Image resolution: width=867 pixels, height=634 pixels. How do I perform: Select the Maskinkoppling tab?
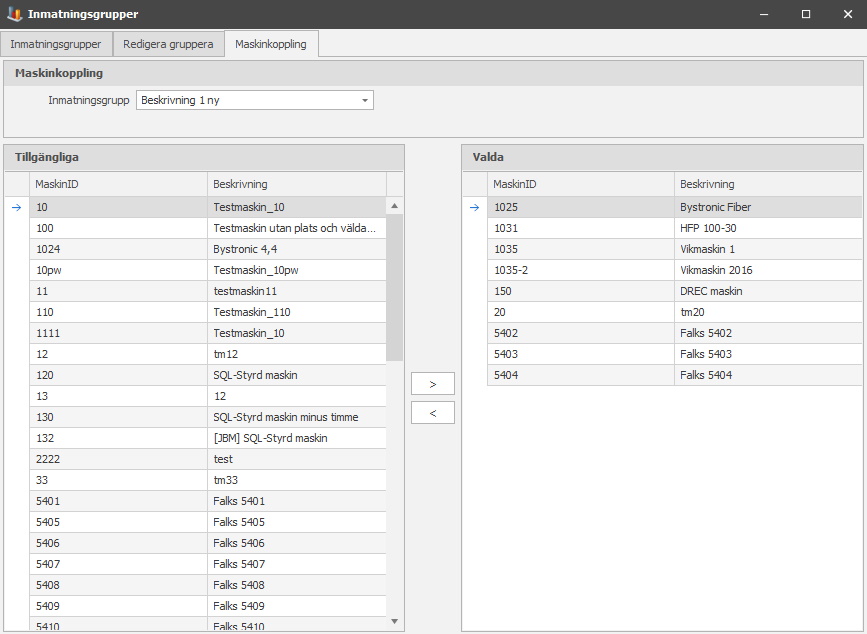click(x=271, y=44)
